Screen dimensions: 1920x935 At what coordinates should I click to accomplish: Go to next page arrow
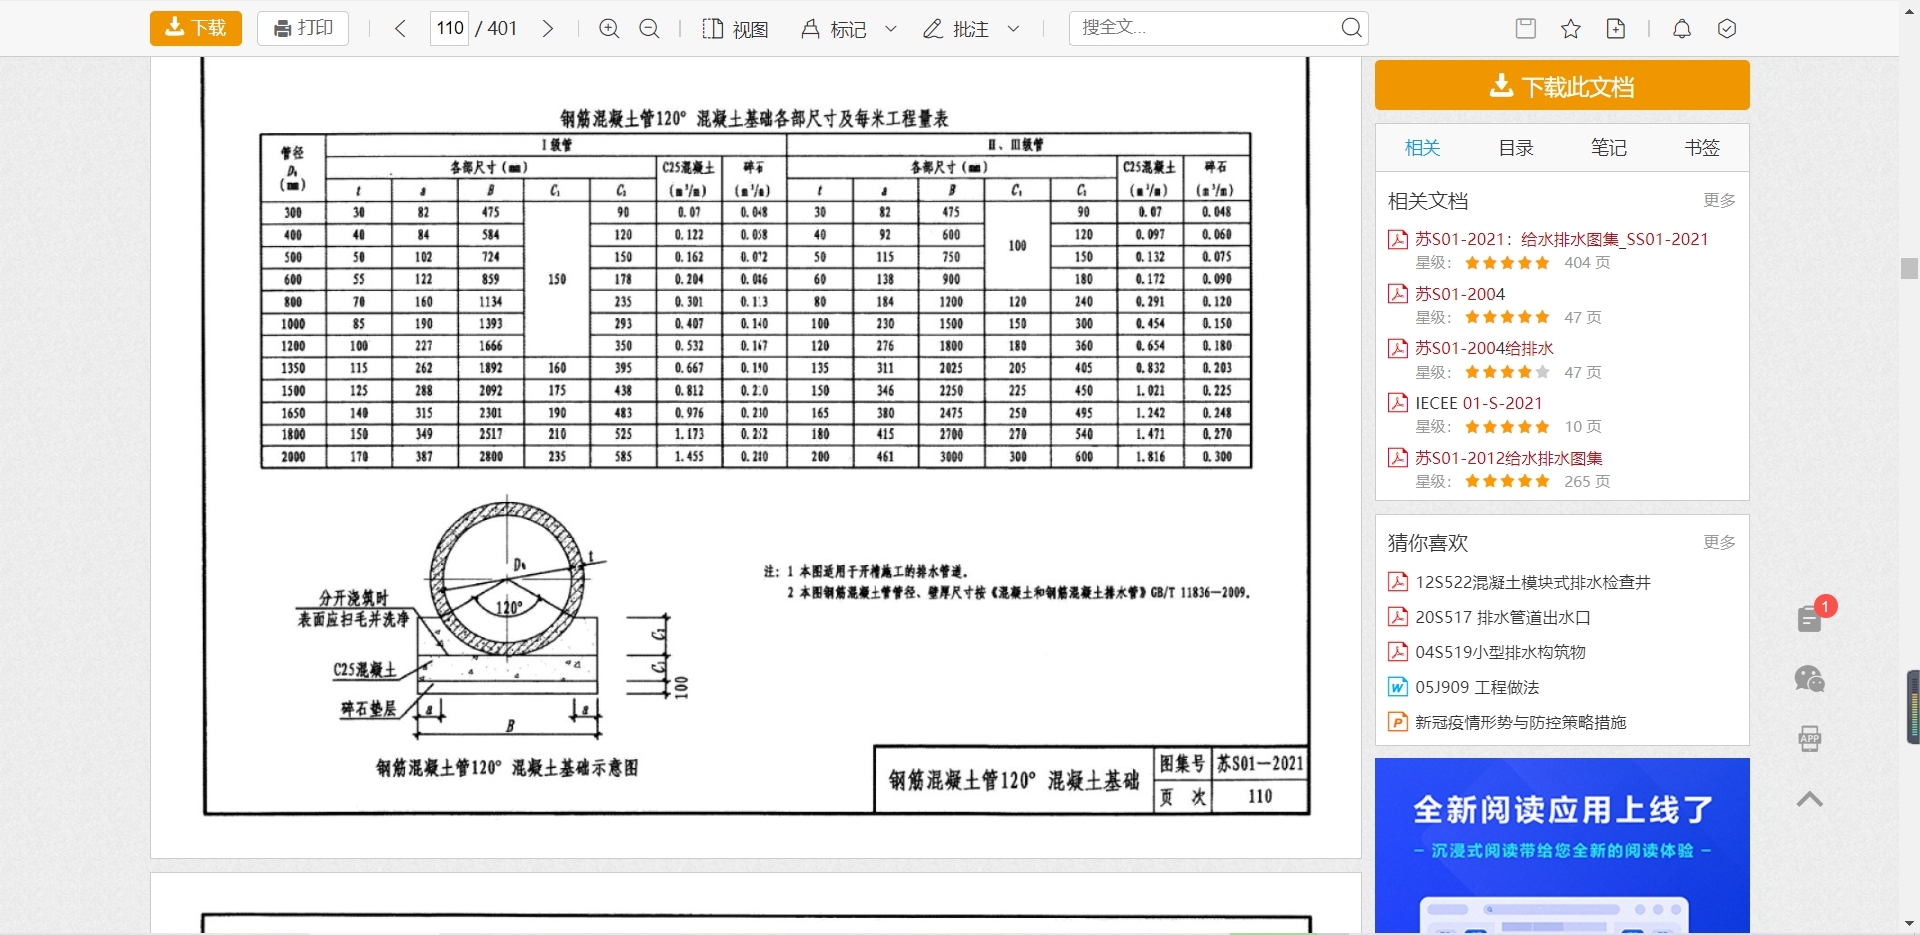pos(548,28)
